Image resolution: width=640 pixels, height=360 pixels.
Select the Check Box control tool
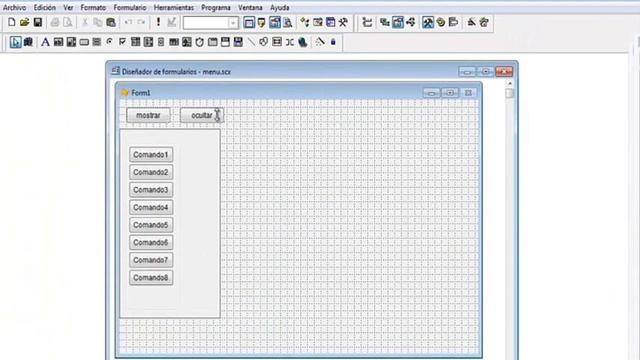[122, 42]
